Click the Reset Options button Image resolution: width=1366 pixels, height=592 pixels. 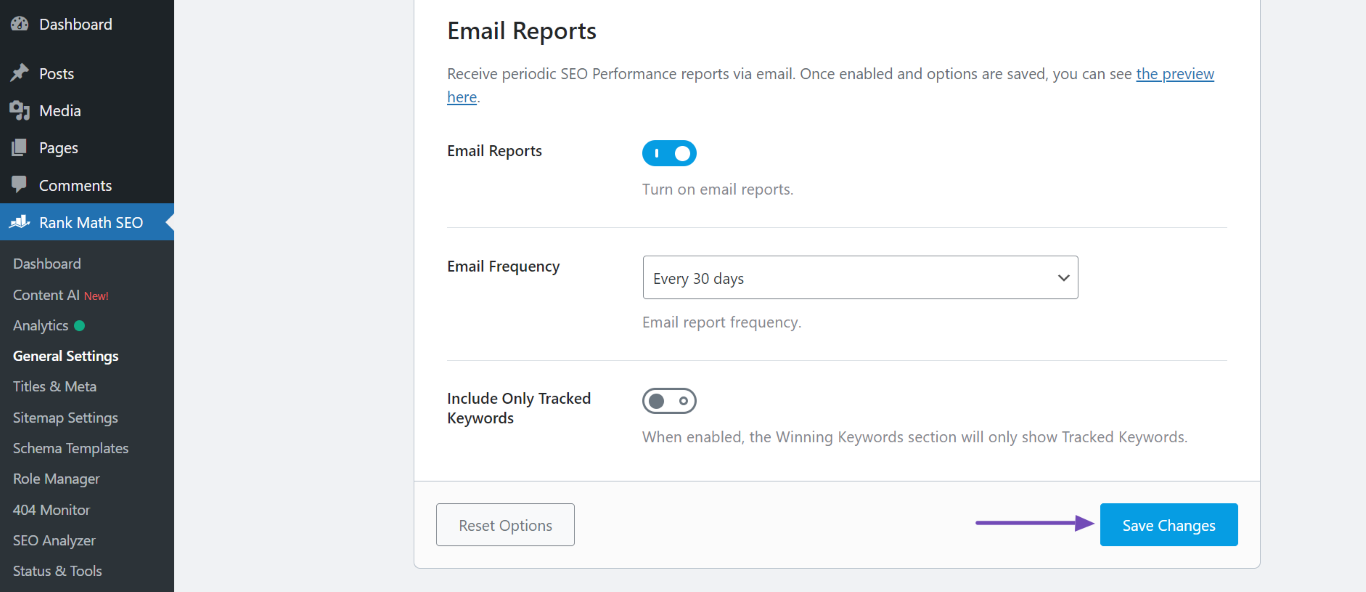[505, 525]
